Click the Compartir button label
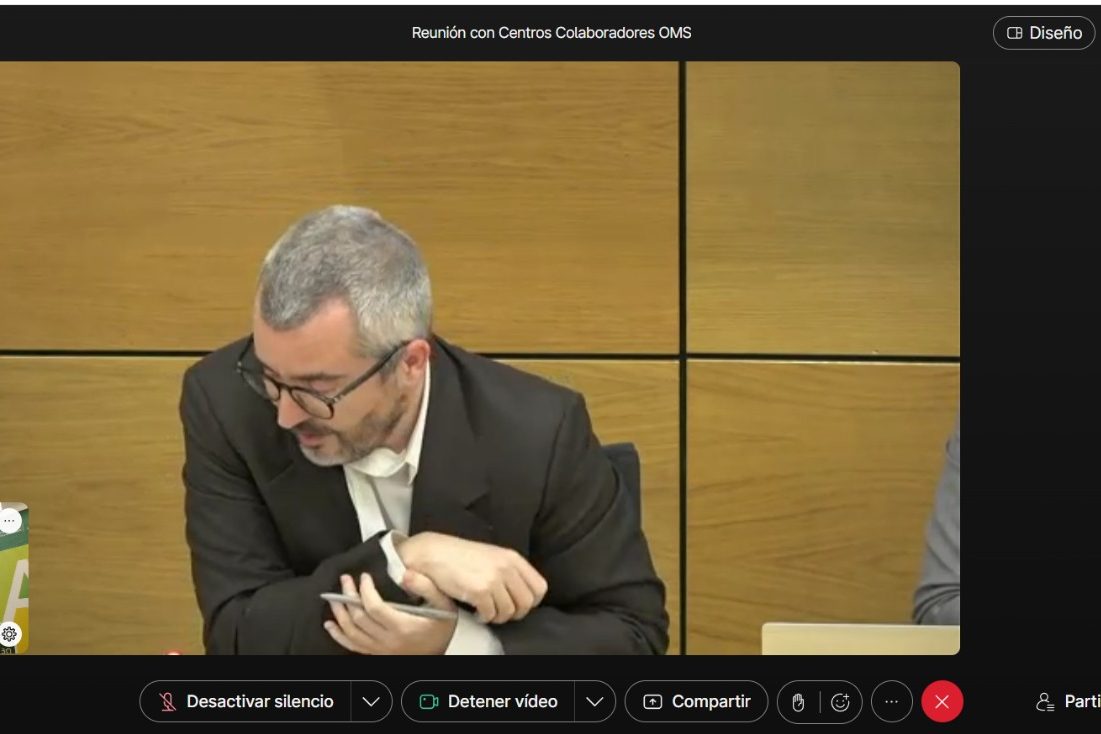Image resolution: width=1101 pixels, height=734 pixels. pyautogui.click(x=711, y=702)
